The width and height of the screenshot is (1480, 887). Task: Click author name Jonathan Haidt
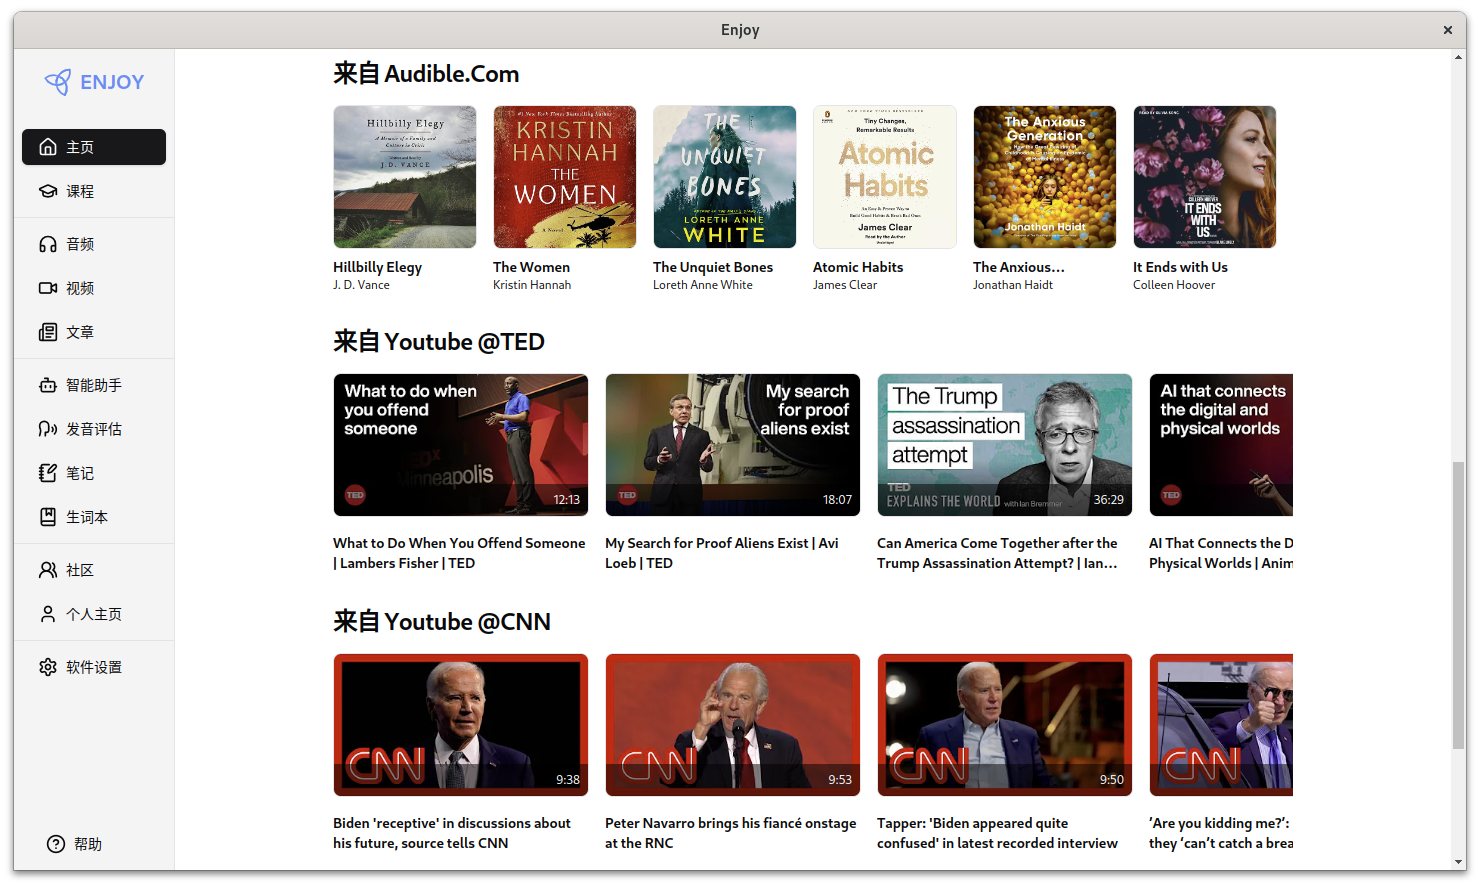[1013, 285]
